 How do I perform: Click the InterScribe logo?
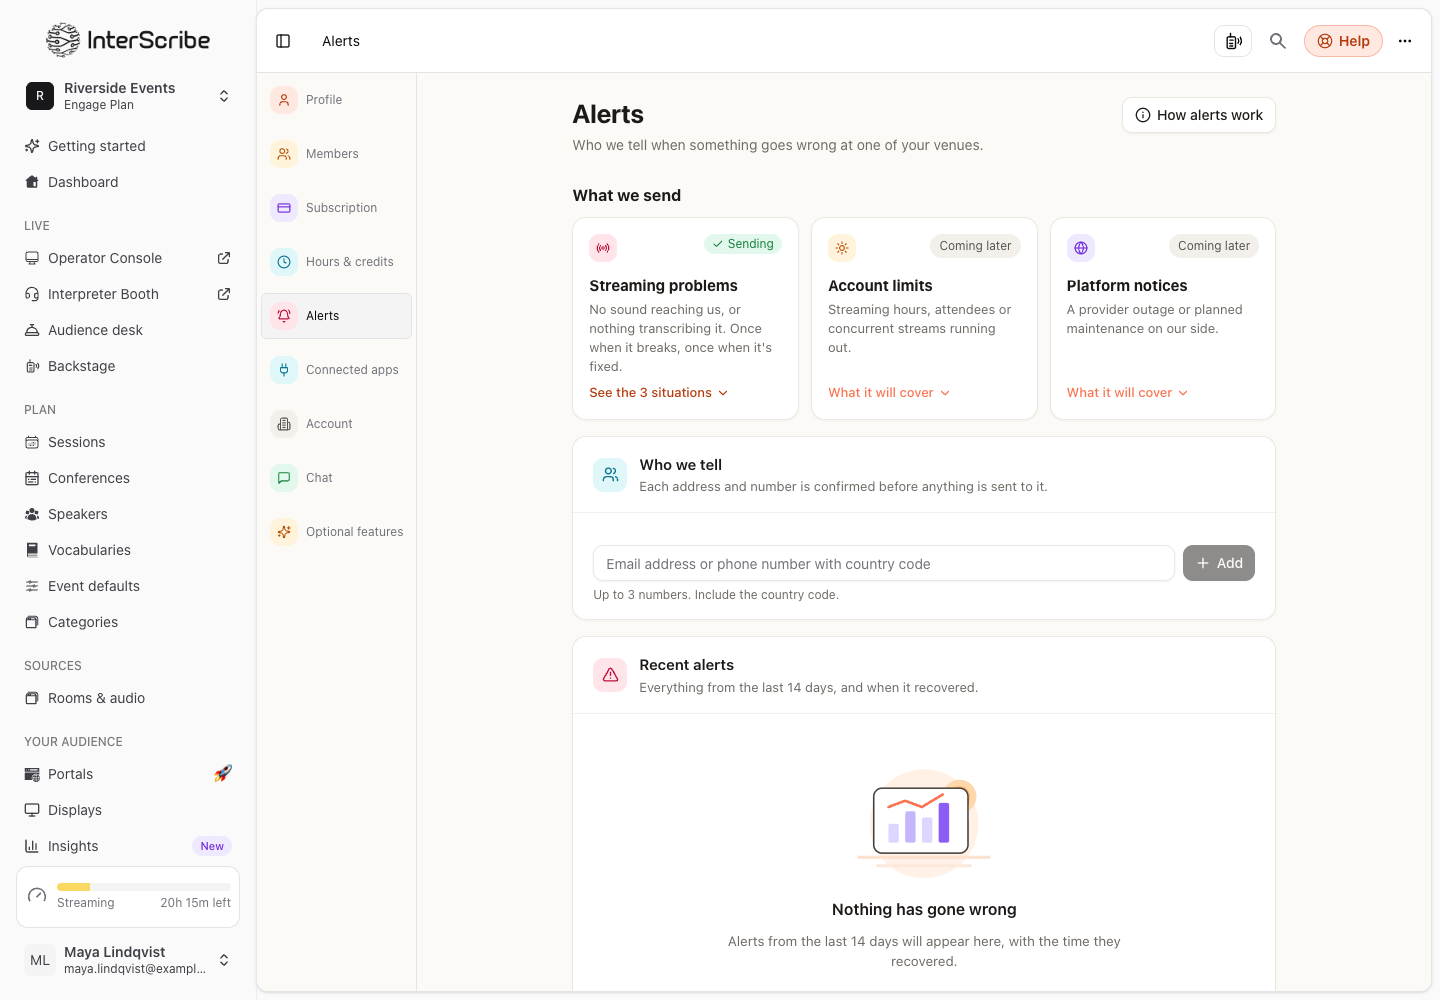[128, 40]
